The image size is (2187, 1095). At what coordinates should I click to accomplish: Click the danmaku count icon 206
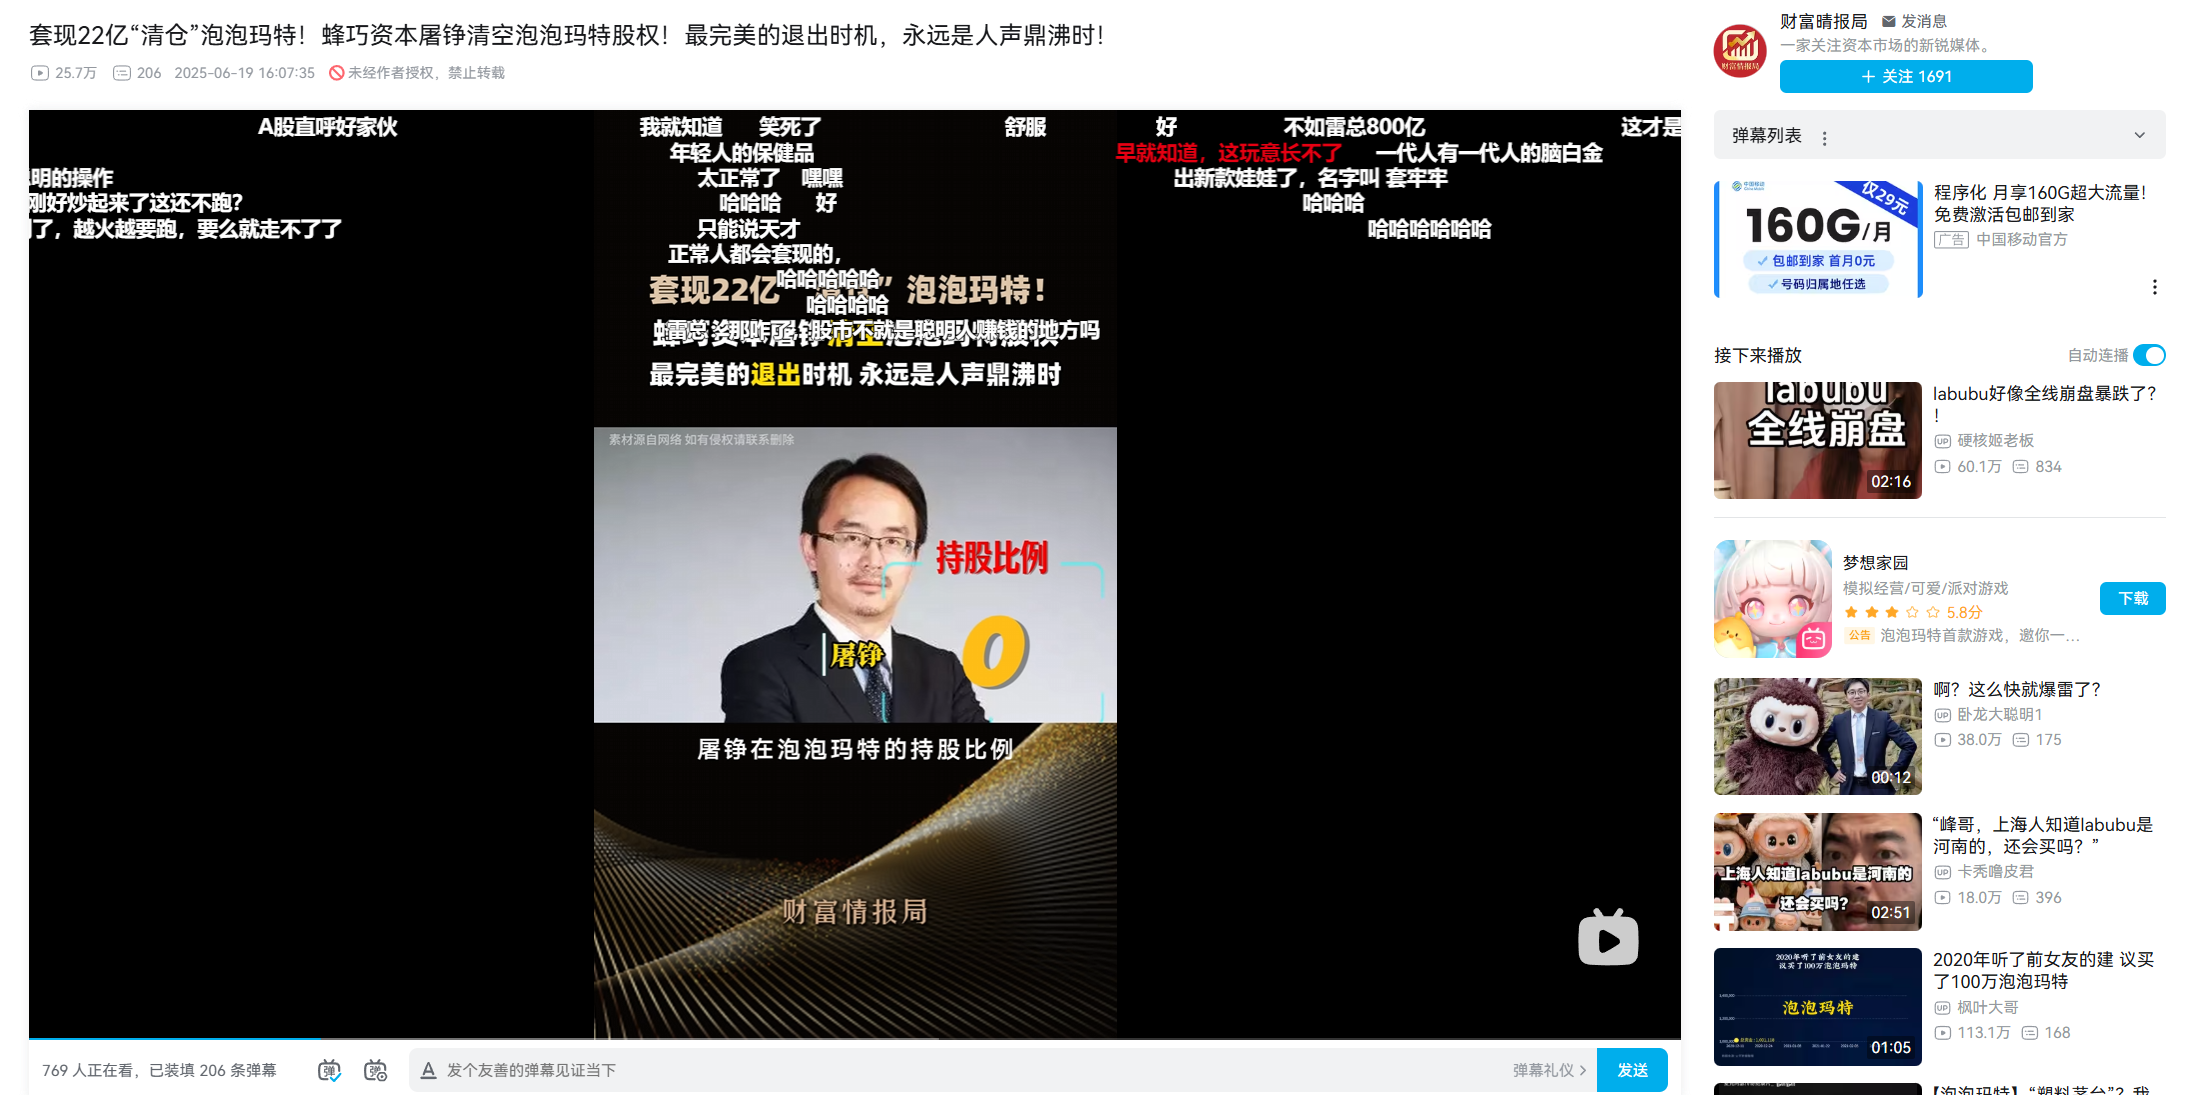click(122, 73)
